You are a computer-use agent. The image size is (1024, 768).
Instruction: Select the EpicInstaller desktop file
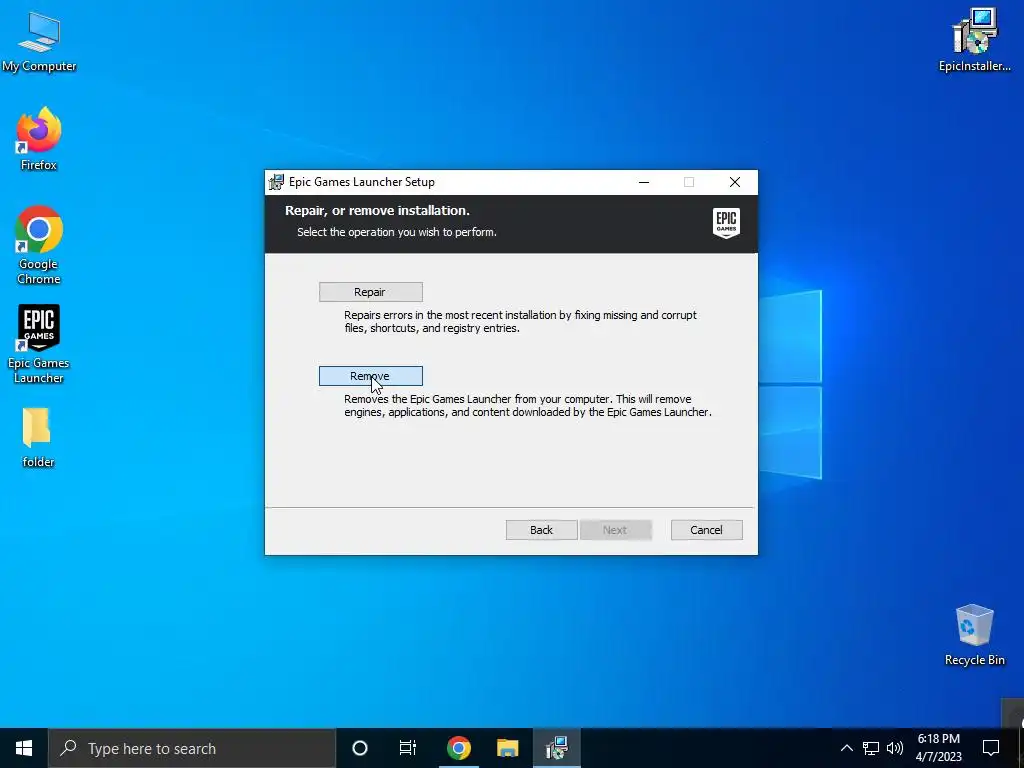point(974,40)
